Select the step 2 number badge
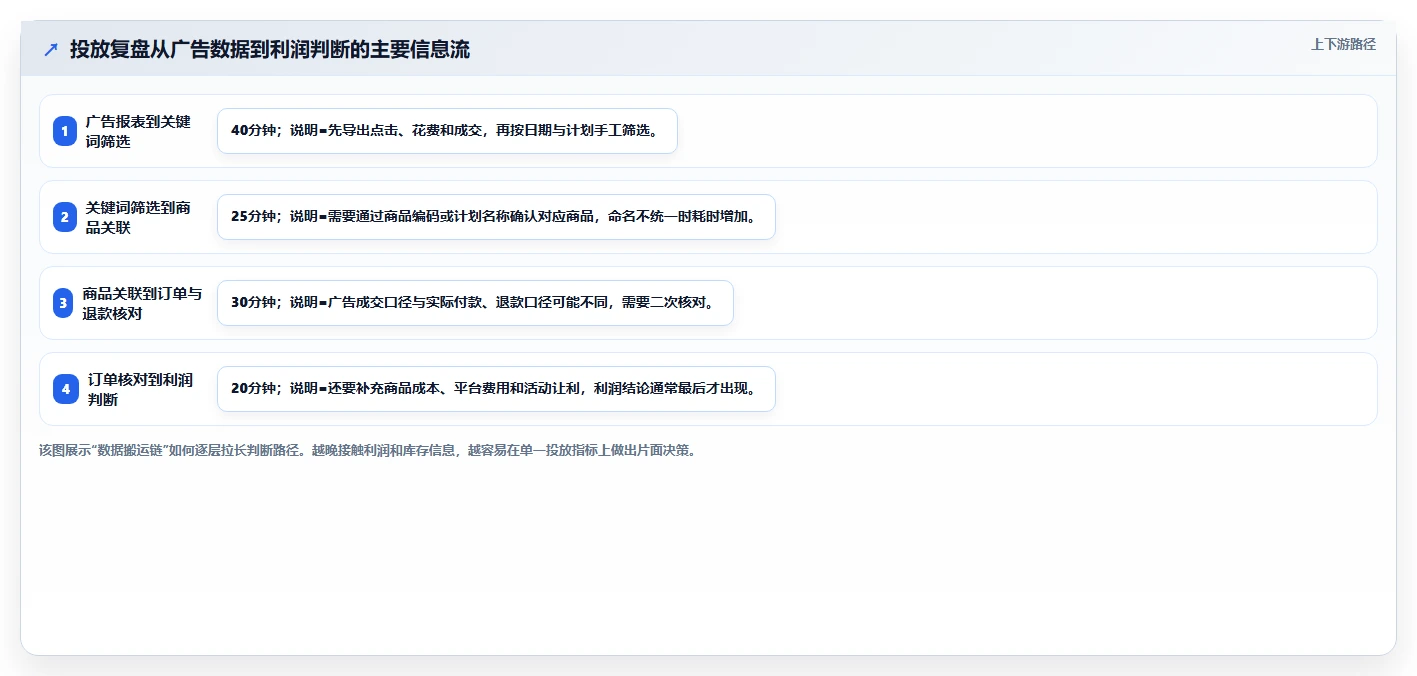The image size is (1417, 676). [x=65, y=217]
